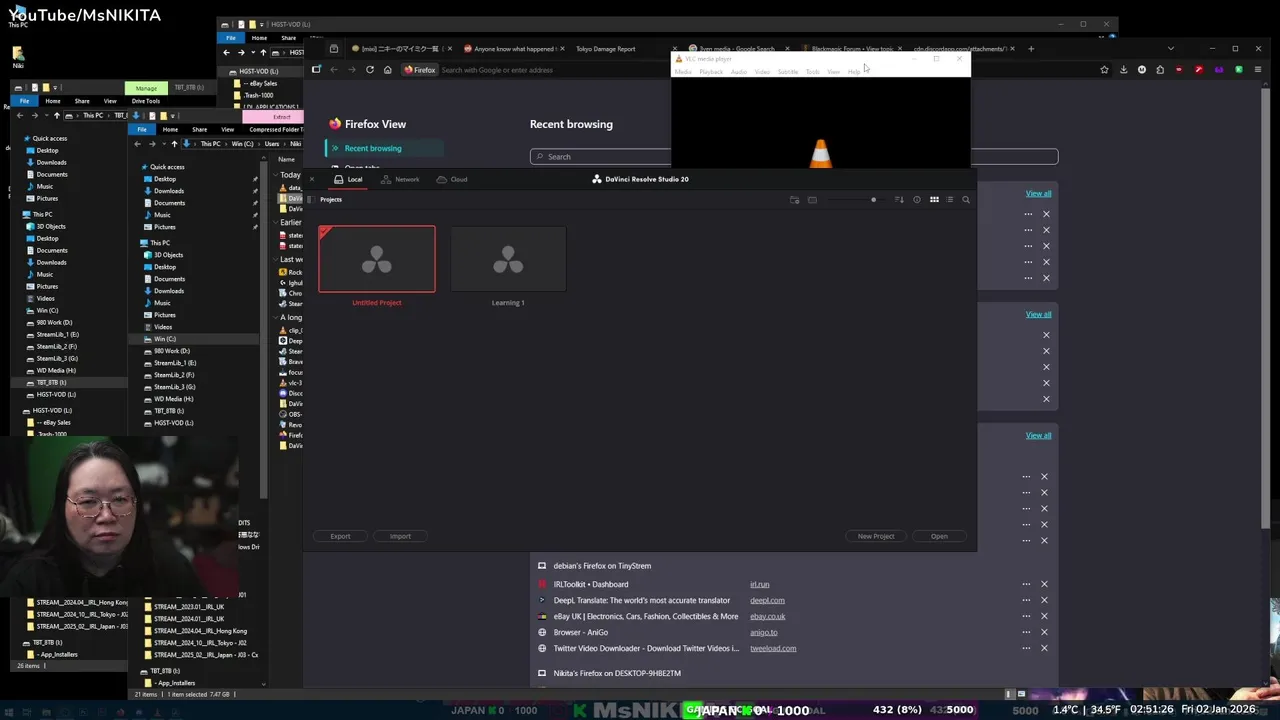This screenshot has height=720, width=1280.
Task: Select 3D Objects in front Explorer tree
Action: pos(168,255)
